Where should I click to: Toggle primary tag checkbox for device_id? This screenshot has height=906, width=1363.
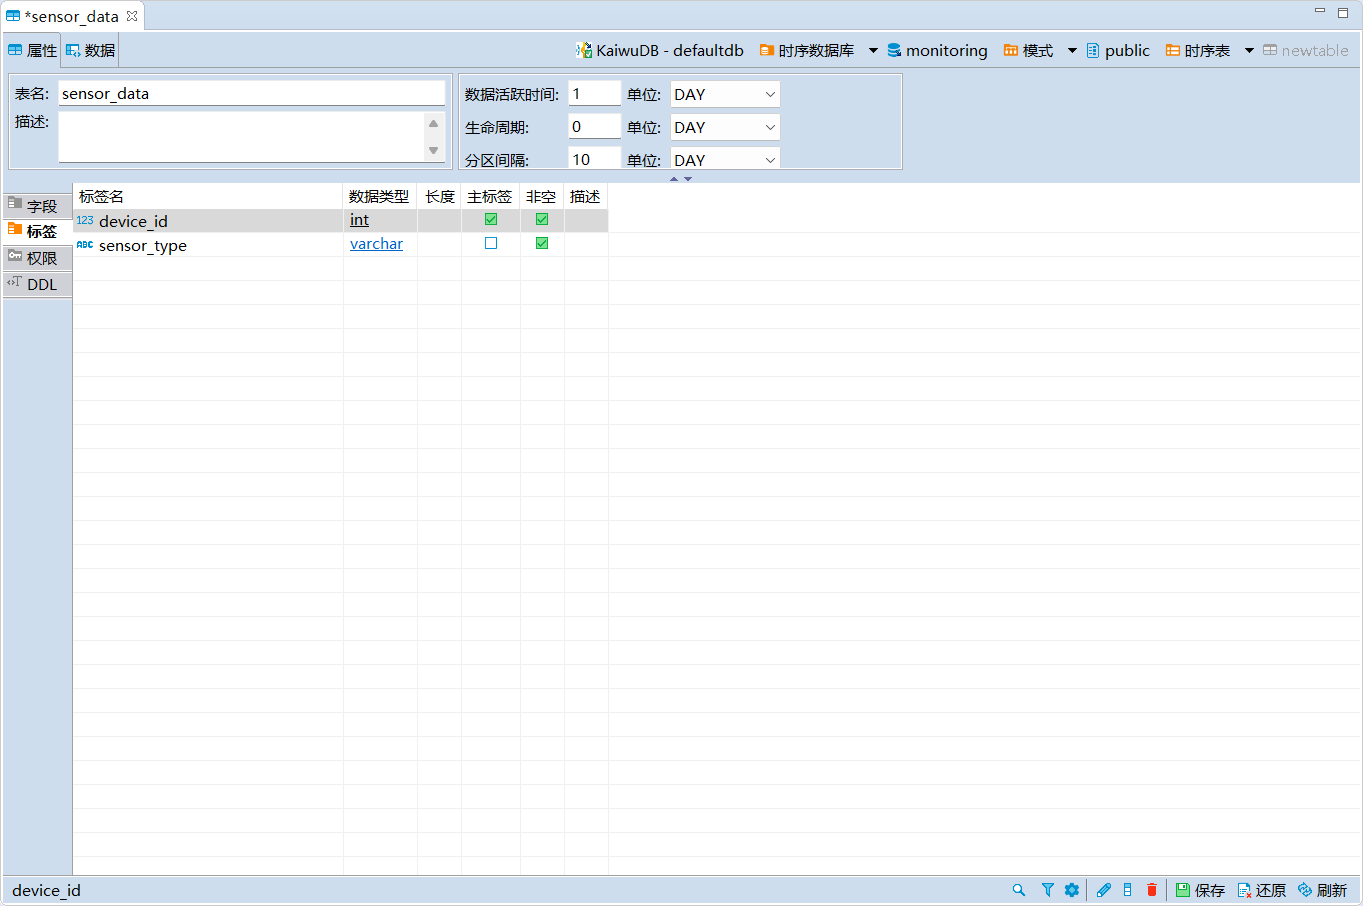[x=491, y=219]
